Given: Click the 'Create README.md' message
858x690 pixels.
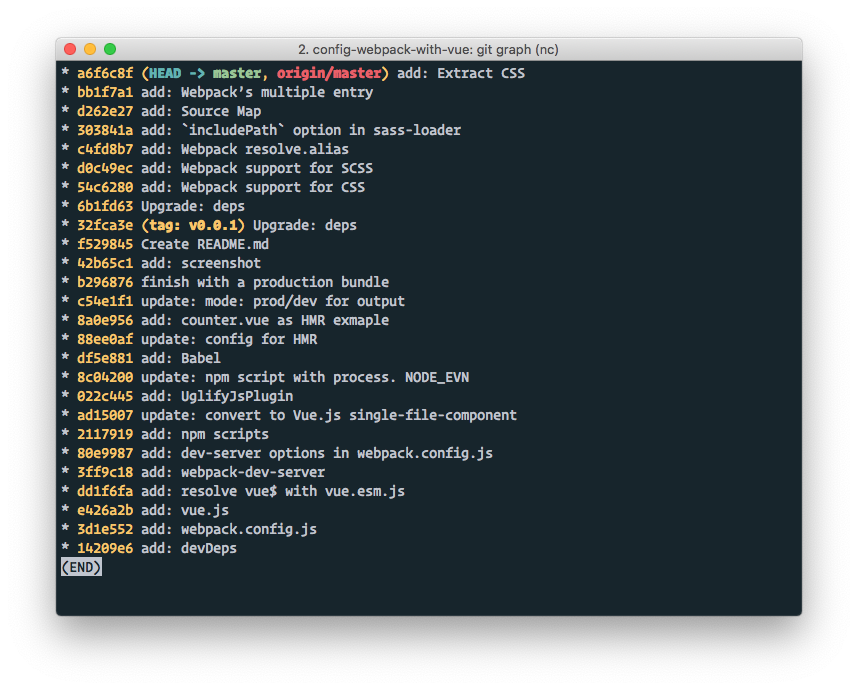Looking at the screenshot, I should (205, 244).
